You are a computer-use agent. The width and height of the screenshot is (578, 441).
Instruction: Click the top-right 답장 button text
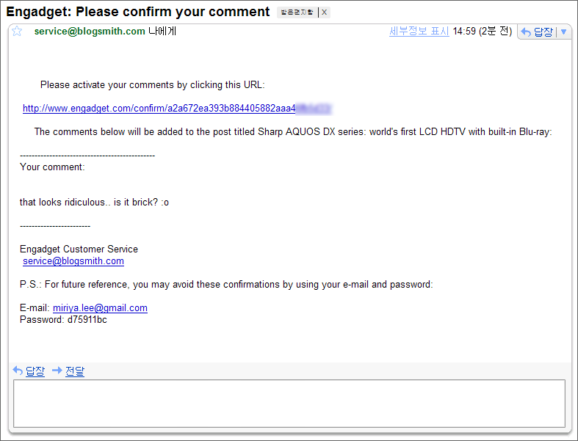[544, 32]
